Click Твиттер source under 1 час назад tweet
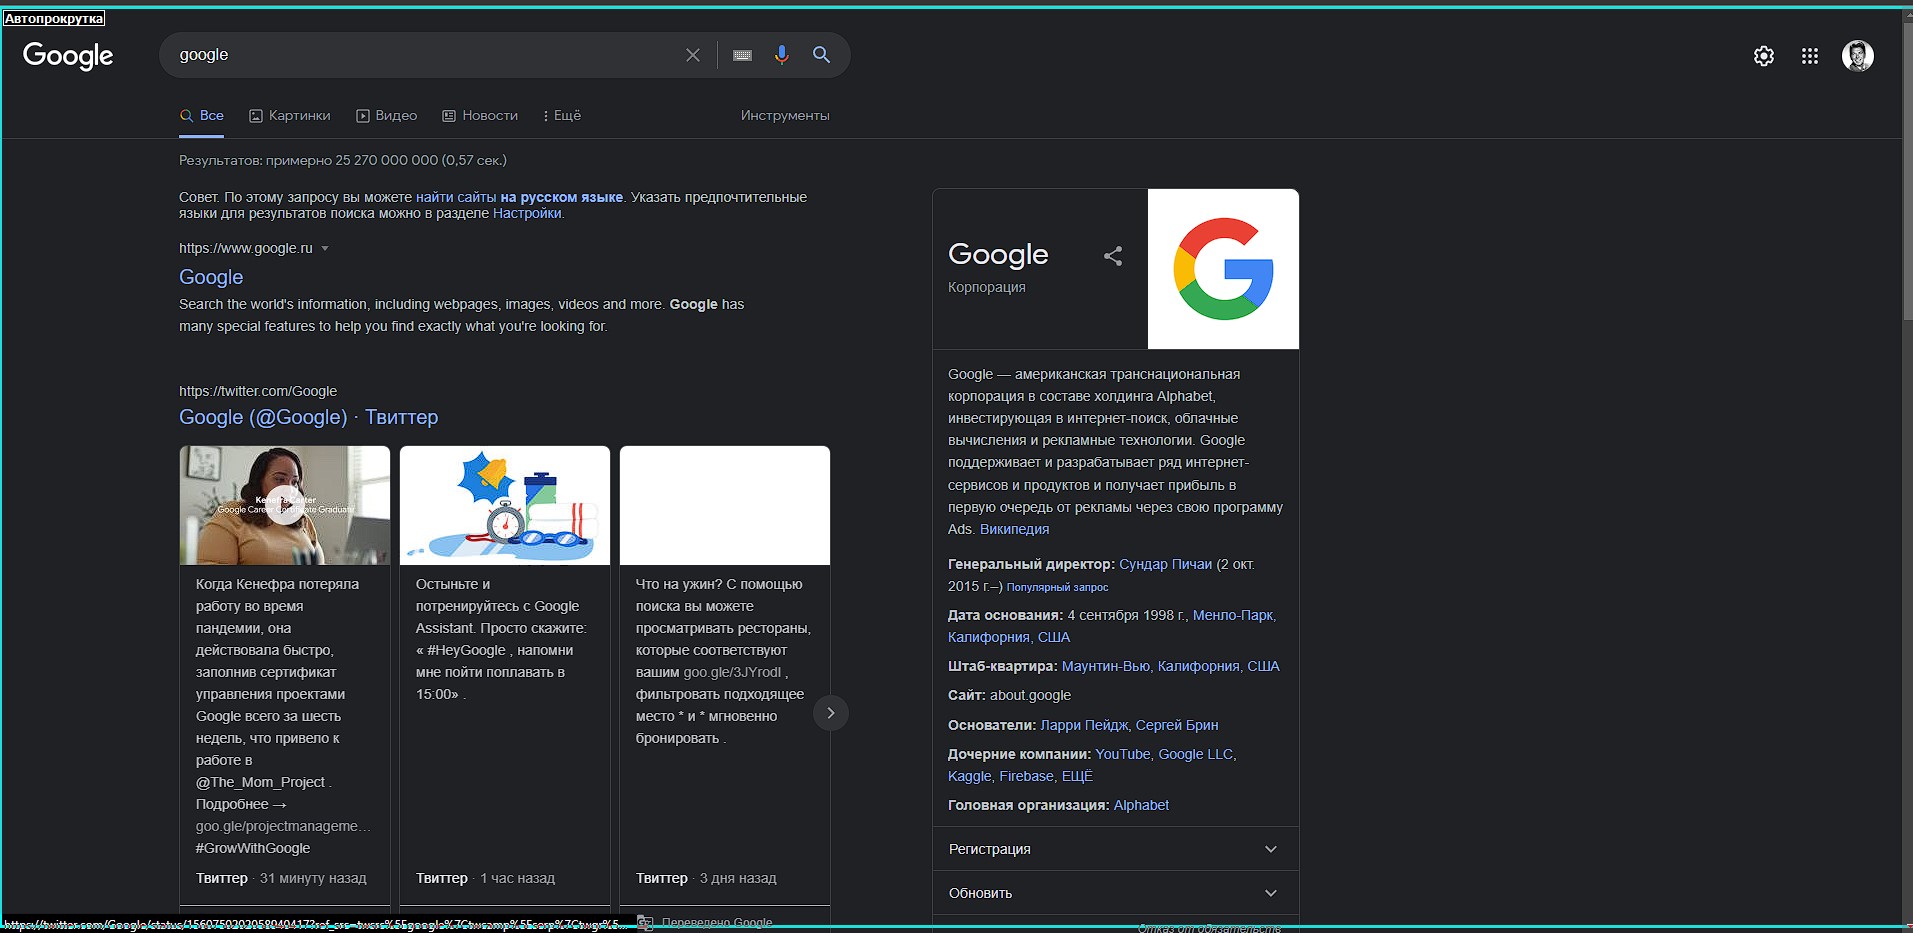This screenshot has height=933, width=1913. coord(442,878)
